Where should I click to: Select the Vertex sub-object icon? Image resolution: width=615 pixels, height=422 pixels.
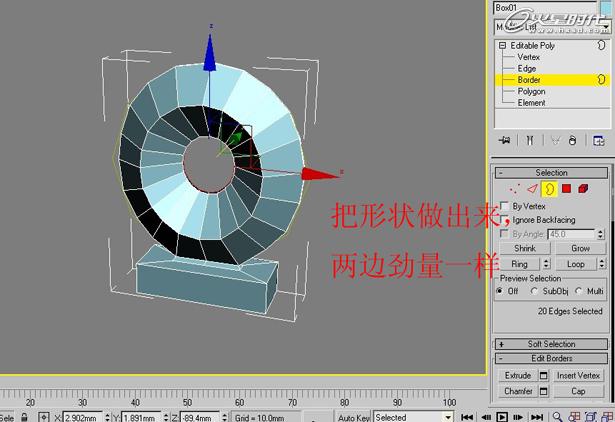[x=515, y=188]
